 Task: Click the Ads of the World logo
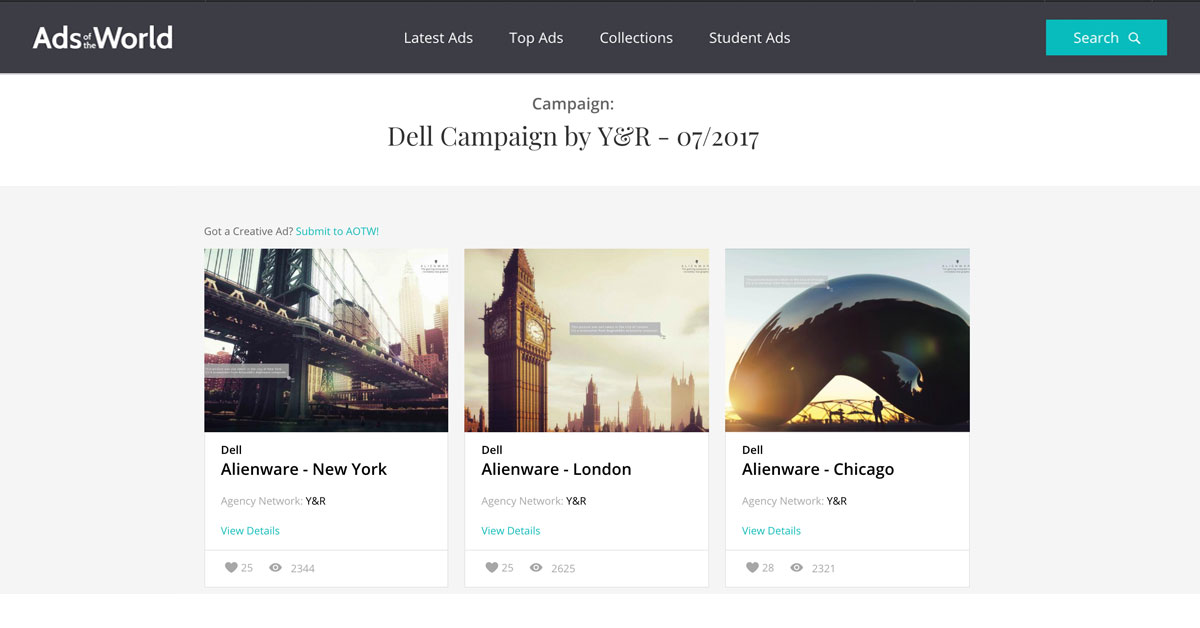(x=102, y=38)
